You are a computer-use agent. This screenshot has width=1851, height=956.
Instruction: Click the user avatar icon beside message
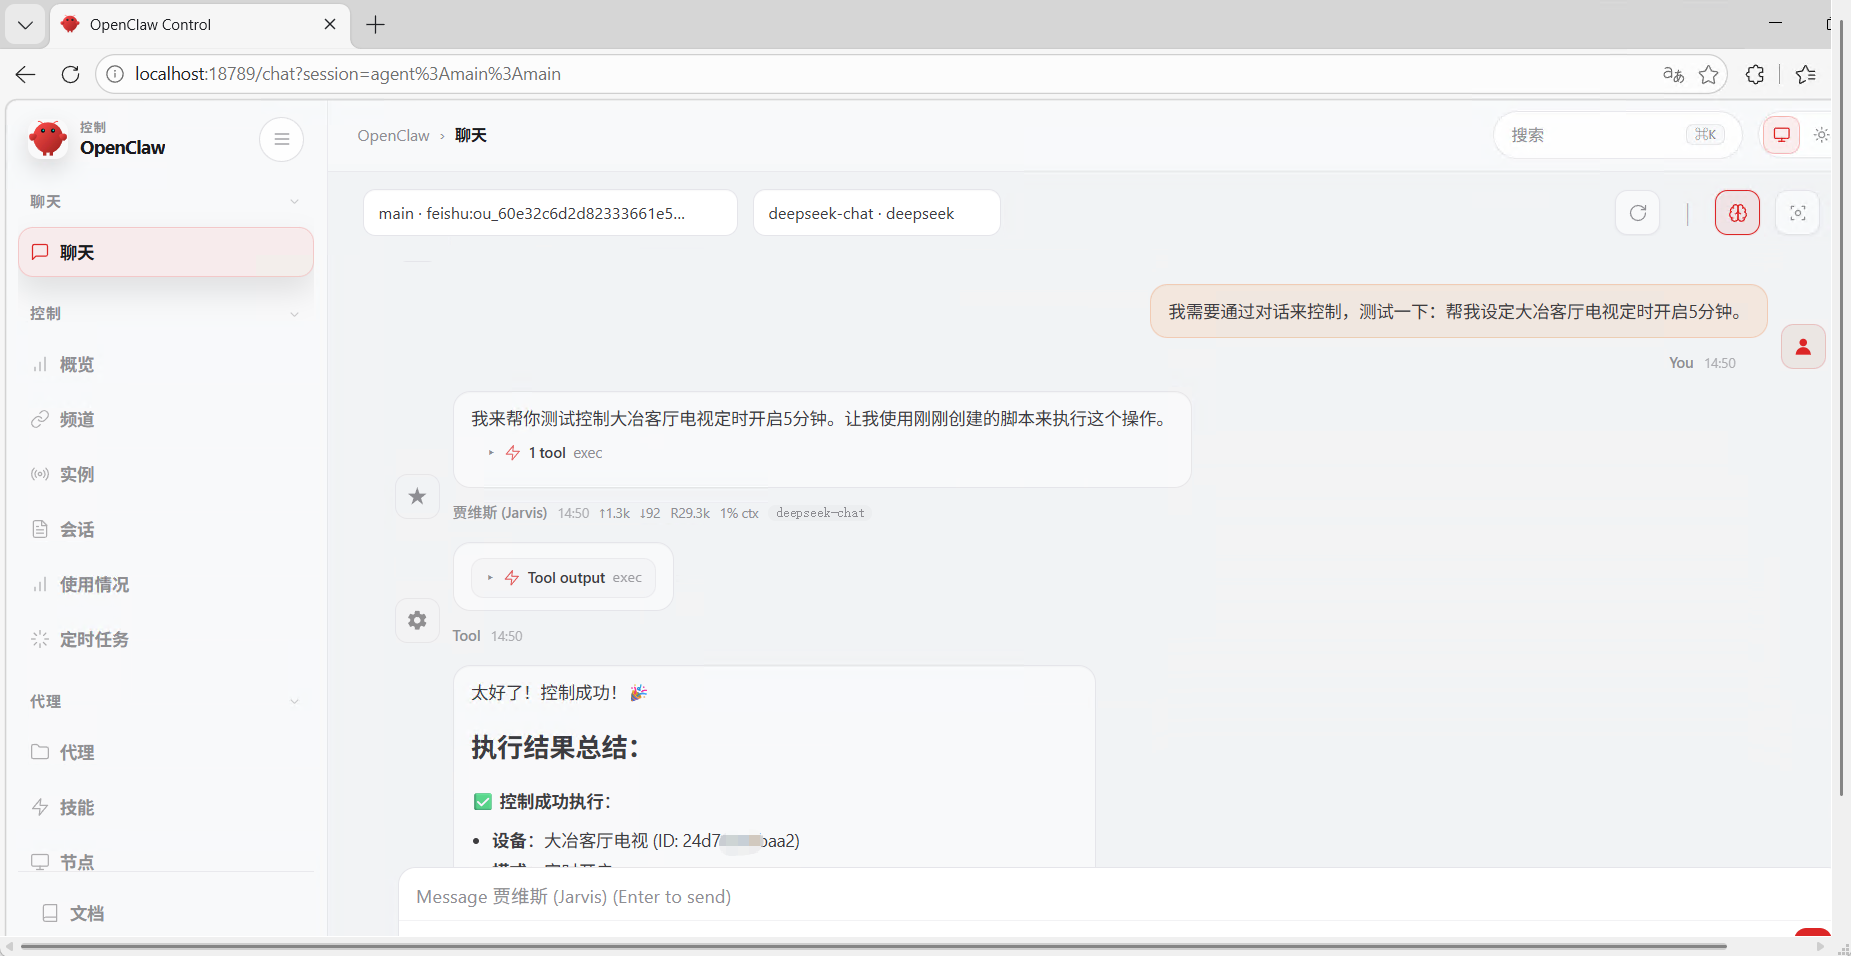(1803, 347)
